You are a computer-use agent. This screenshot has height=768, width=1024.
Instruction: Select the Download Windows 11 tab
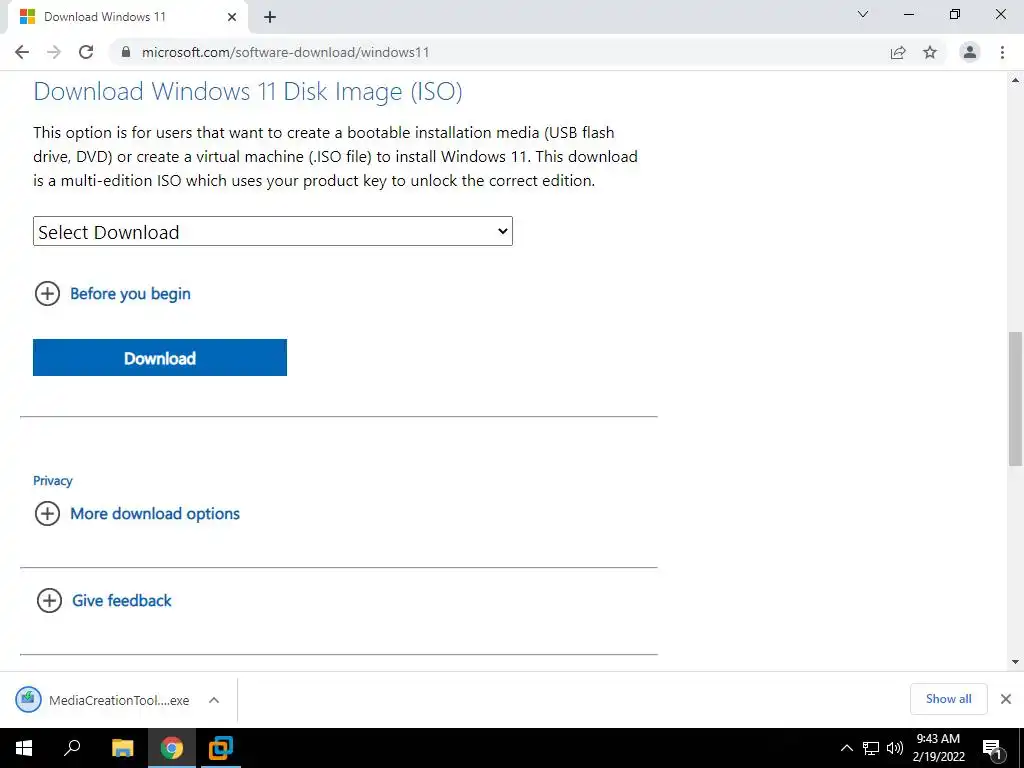click(x=127, y=17)
